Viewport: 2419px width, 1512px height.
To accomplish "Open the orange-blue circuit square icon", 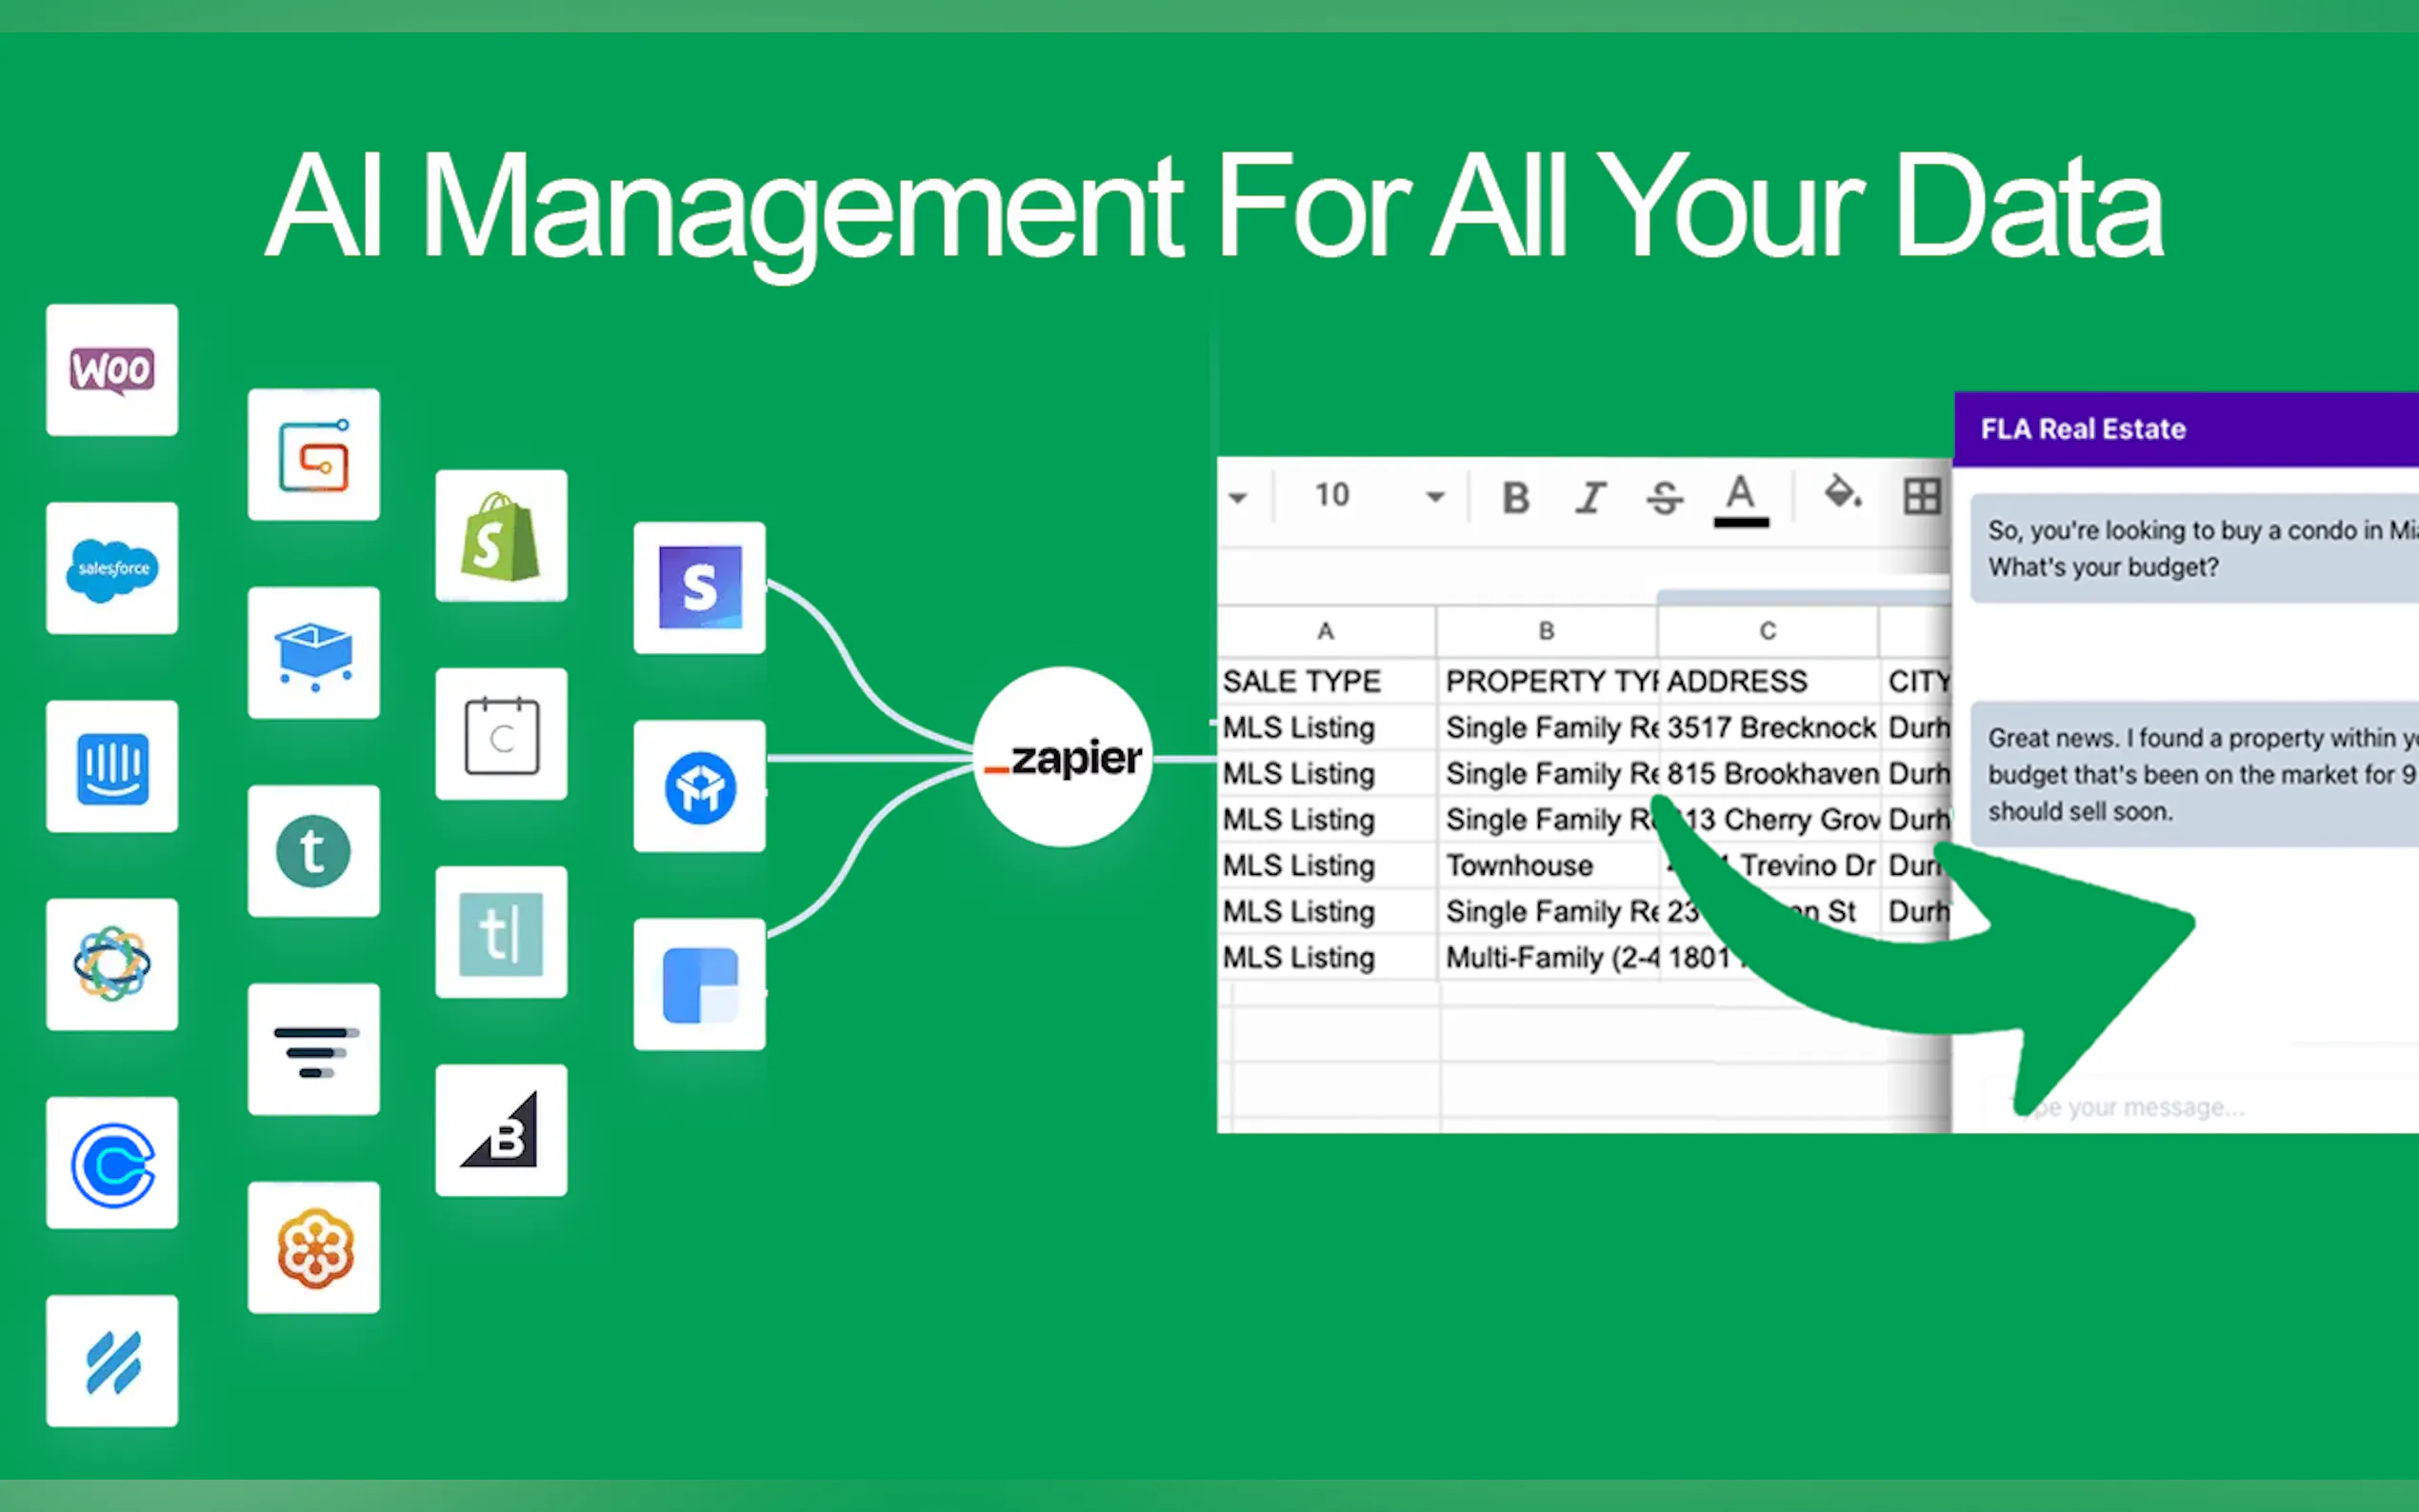I will 314,455.
